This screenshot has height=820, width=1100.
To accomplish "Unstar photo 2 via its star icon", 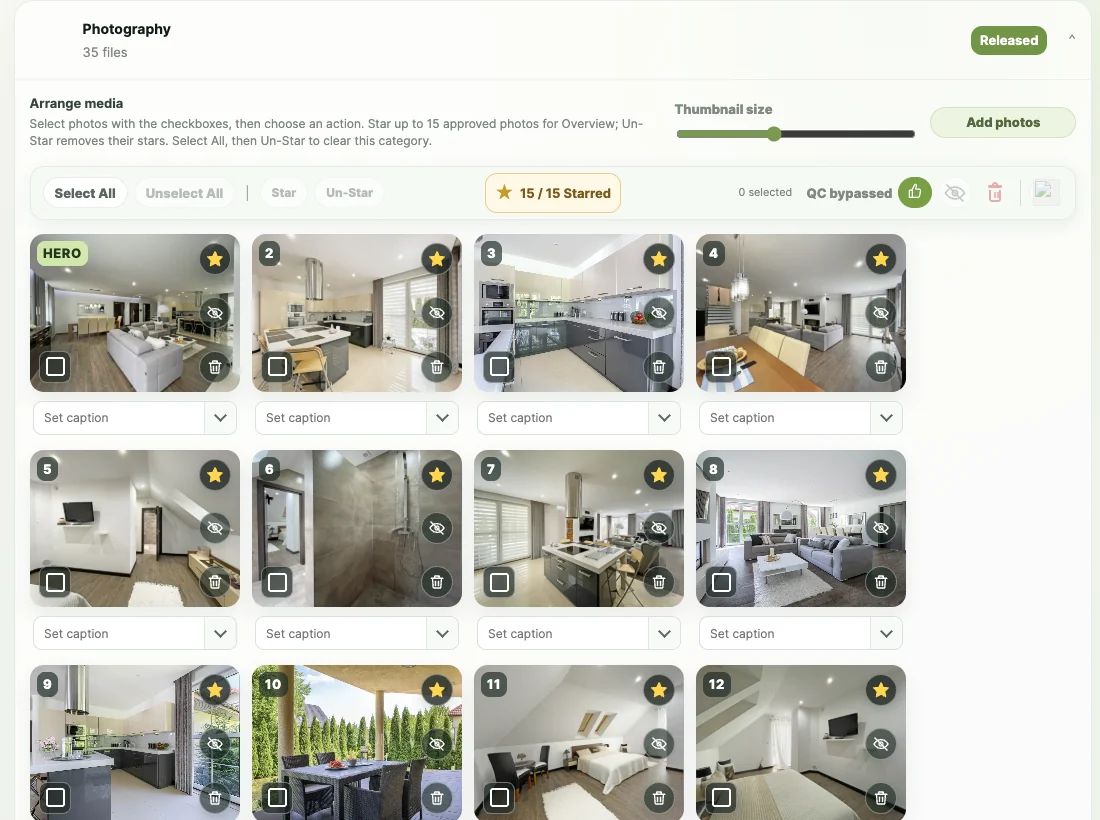I will pos(437,259).
